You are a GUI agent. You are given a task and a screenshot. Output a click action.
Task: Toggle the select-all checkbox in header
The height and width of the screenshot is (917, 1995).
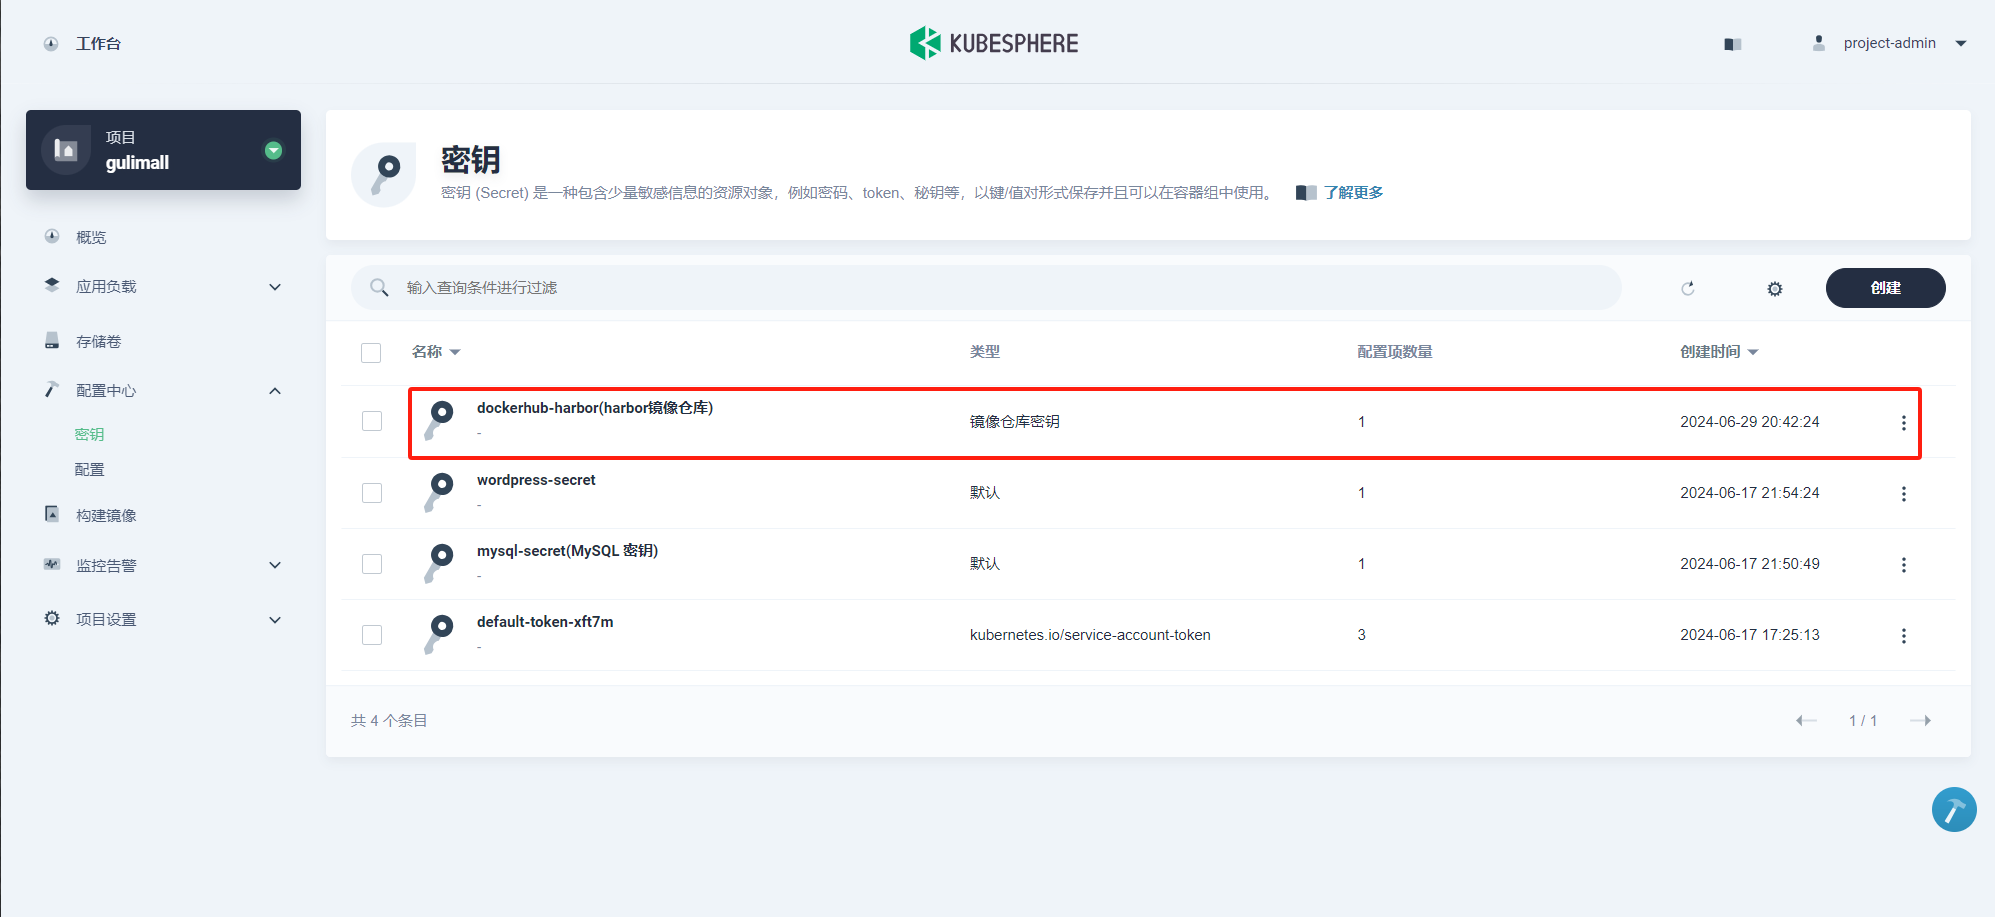point(371,352)
